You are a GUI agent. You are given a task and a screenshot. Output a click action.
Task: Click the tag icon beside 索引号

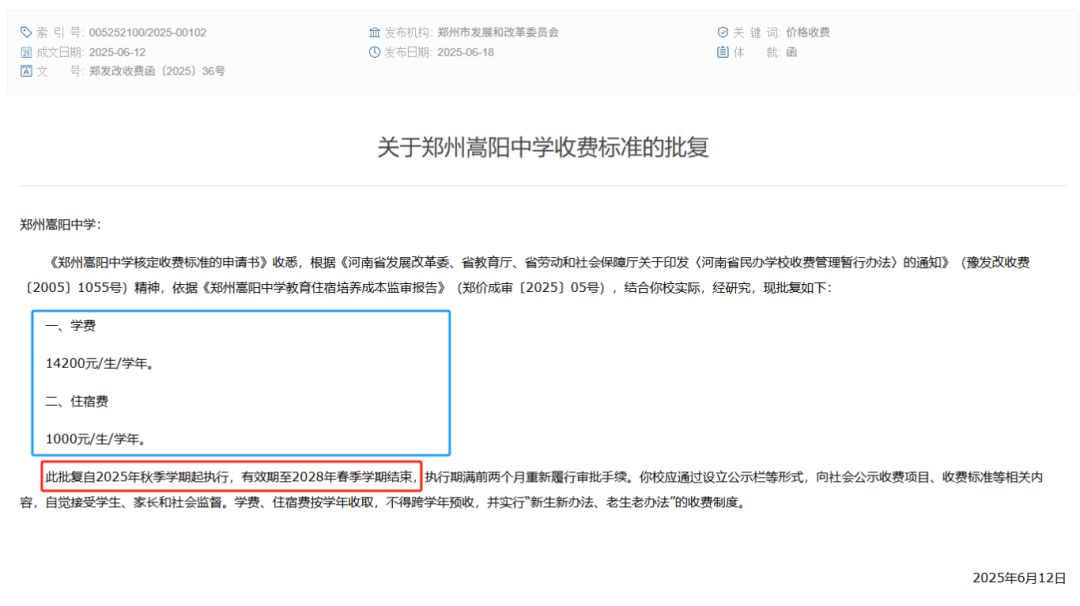(27, 32)
